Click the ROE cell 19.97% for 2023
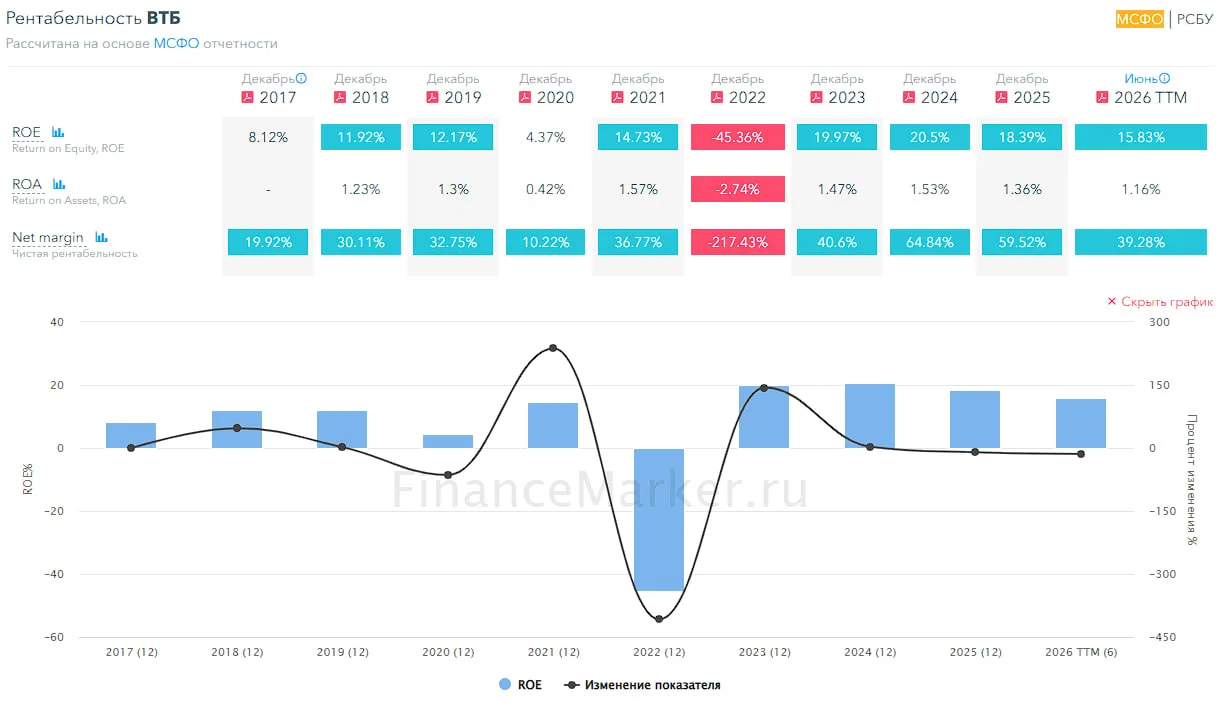This screenshot has height=703, width=1225. (x=837, y=137)
